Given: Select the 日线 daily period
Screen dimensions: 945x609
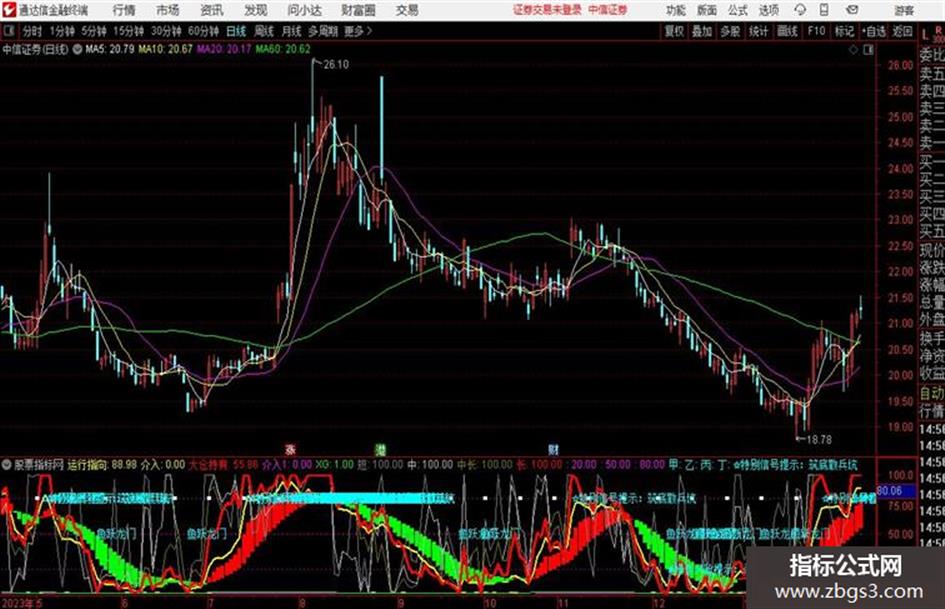Looking at the screenshot, I should coord(236,31).
